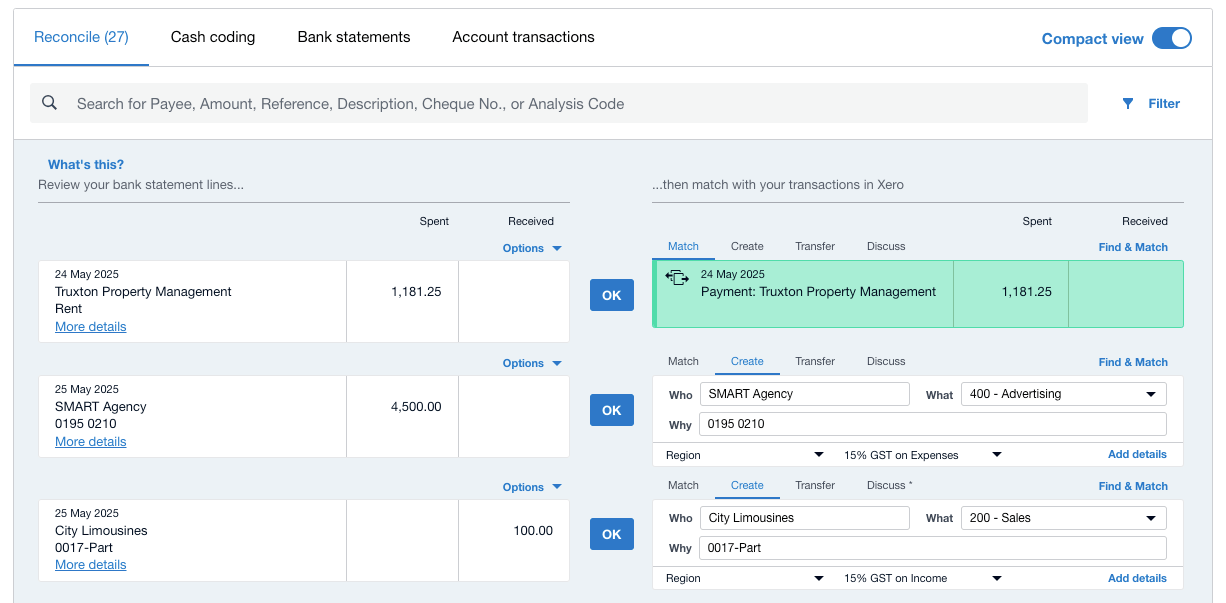Screen dimensions: 1226x603
Task: Open More details for Truxton Property Management
Action: (91, 327)
